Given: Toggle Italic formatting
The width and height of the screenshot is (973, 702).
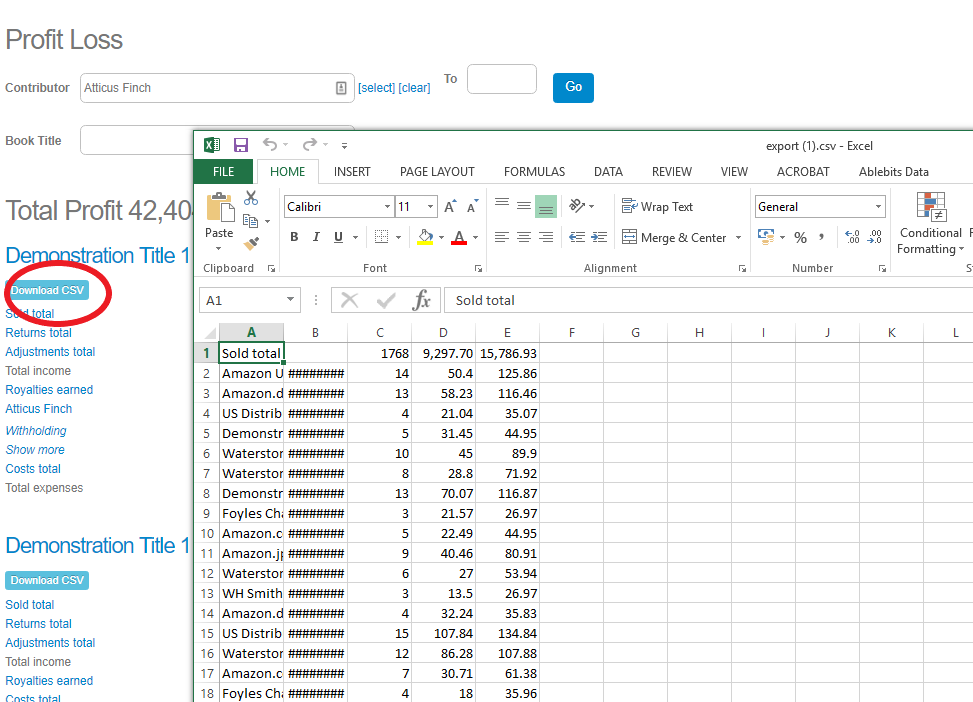Looking at the screenshot, I should pos(316,237).
